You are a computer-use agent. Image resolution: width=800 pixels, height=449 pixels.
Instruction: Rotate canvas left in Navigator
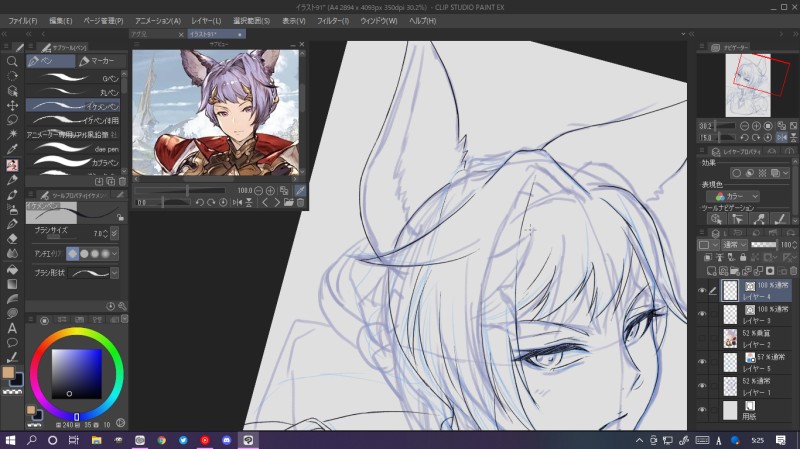(x=744, y=137)
